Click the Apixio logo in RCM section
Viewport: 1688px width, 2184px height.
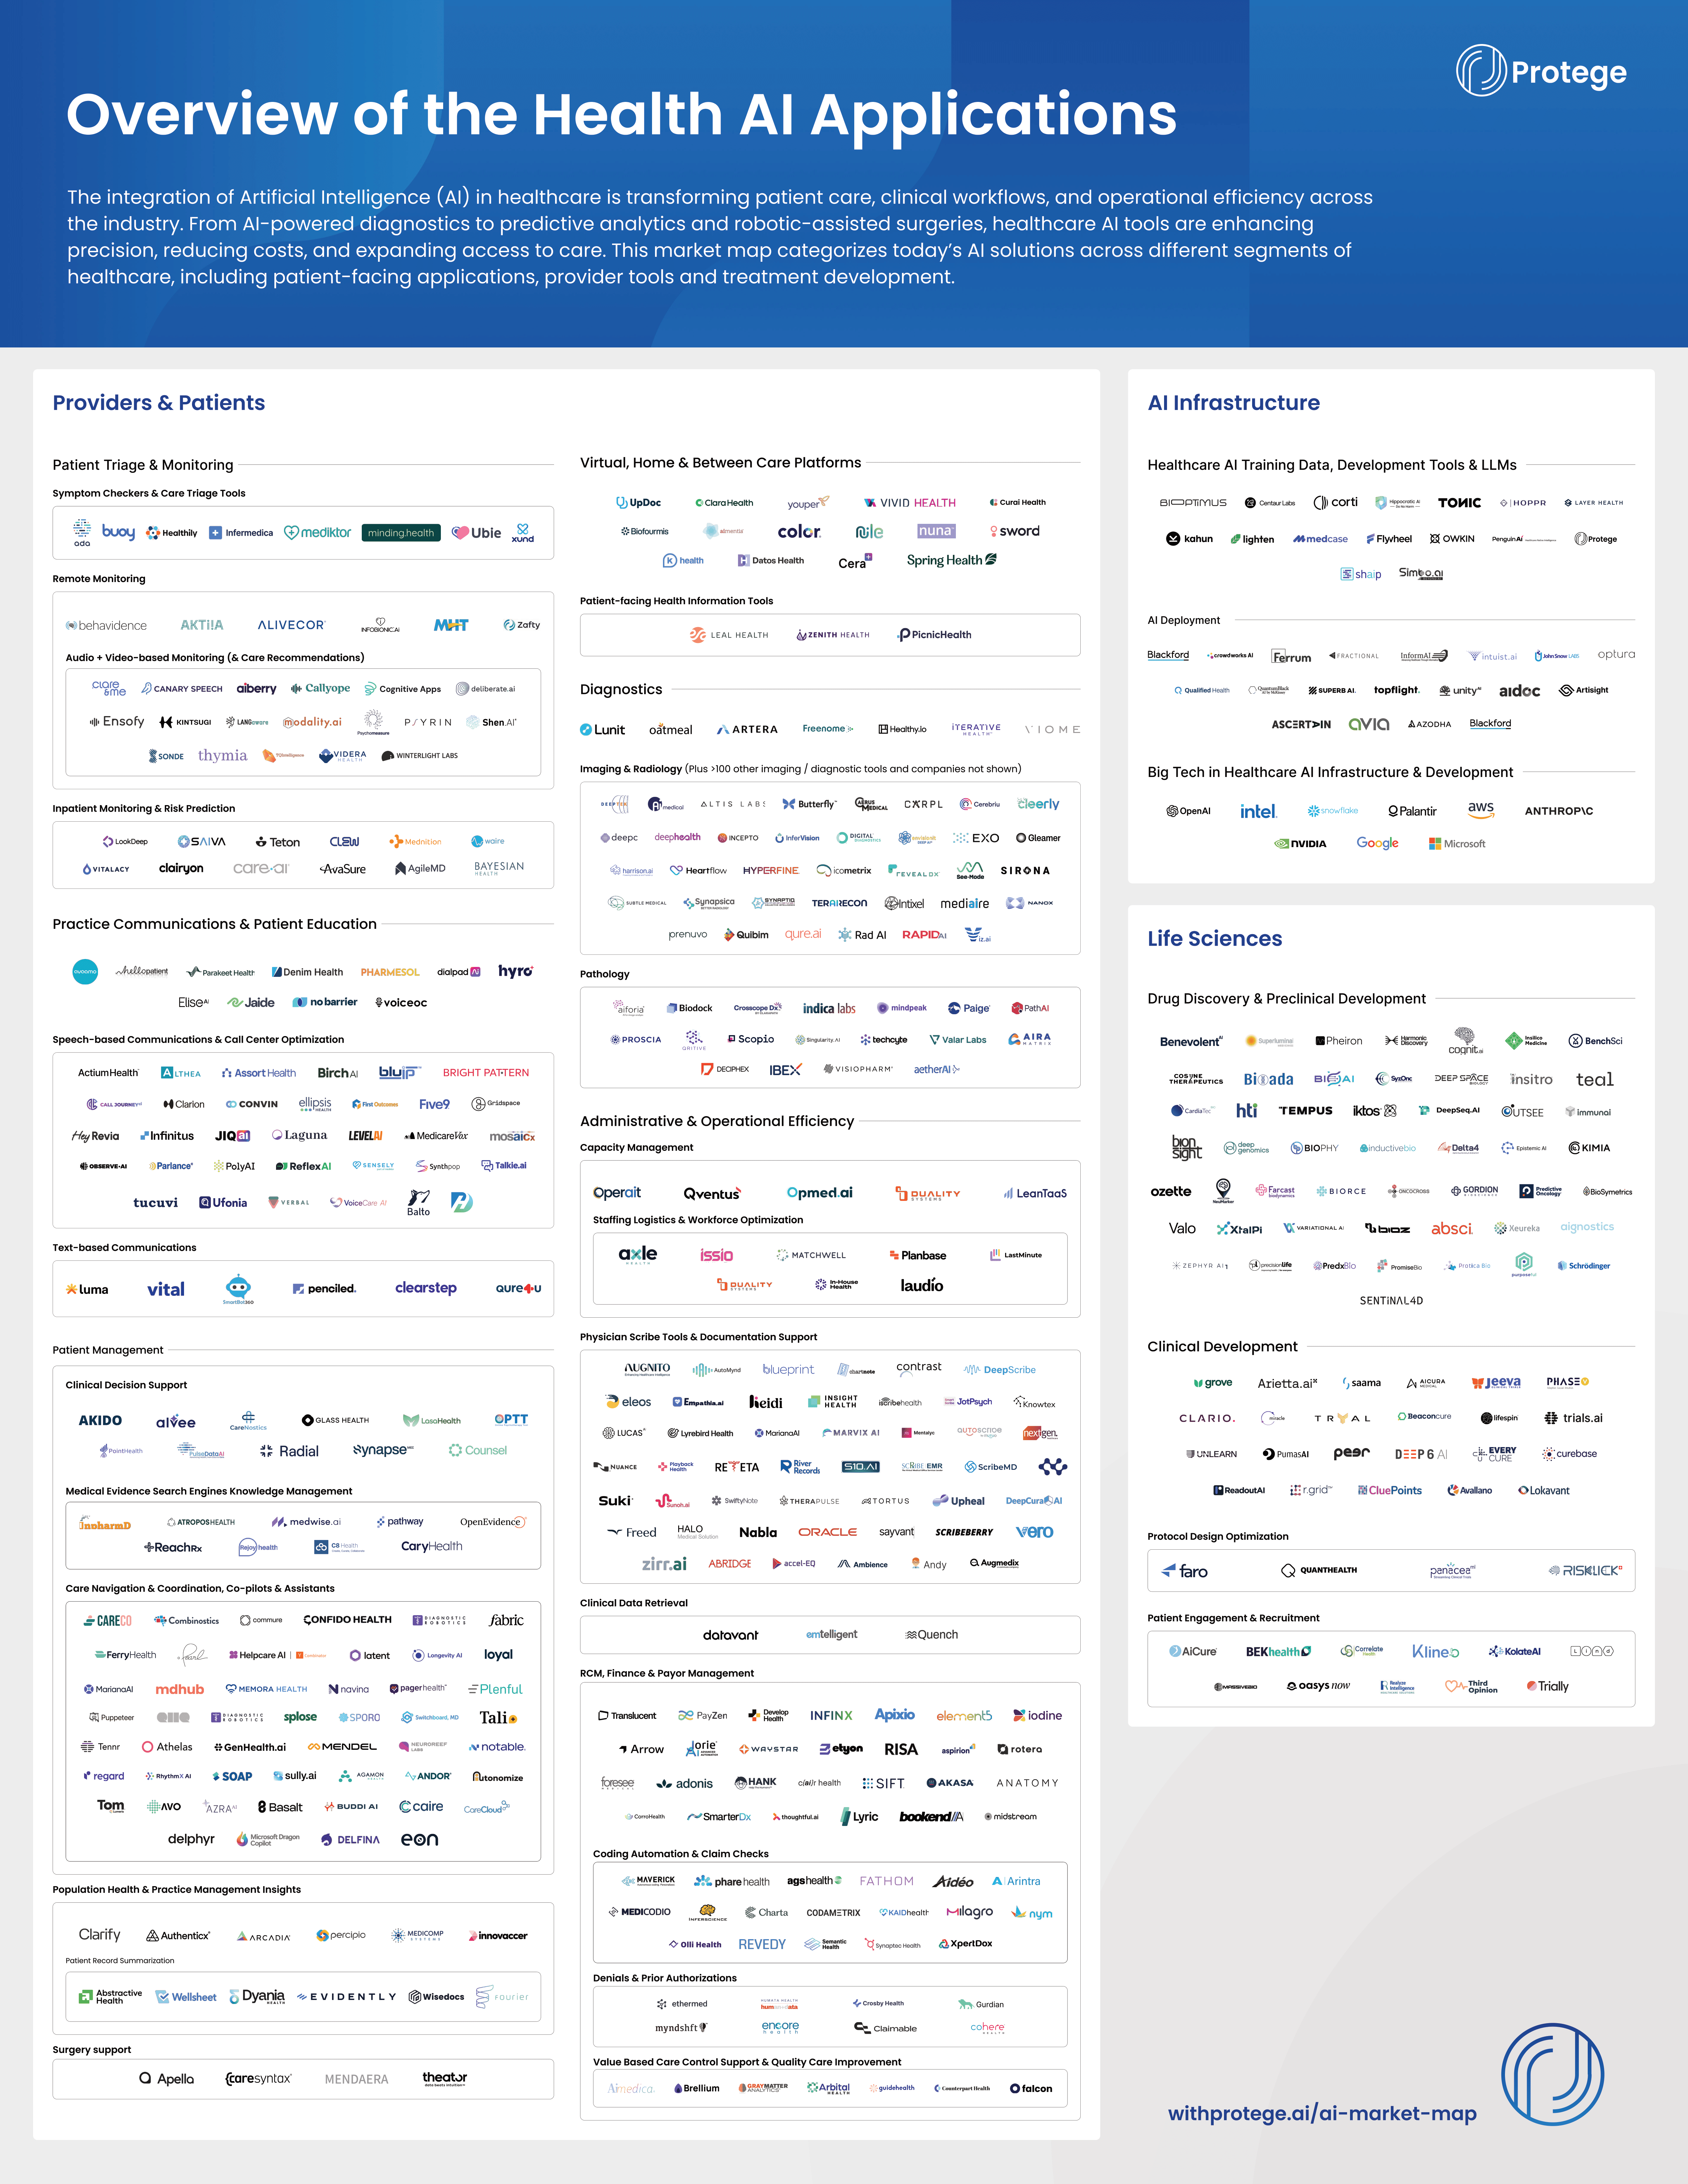895,1715
